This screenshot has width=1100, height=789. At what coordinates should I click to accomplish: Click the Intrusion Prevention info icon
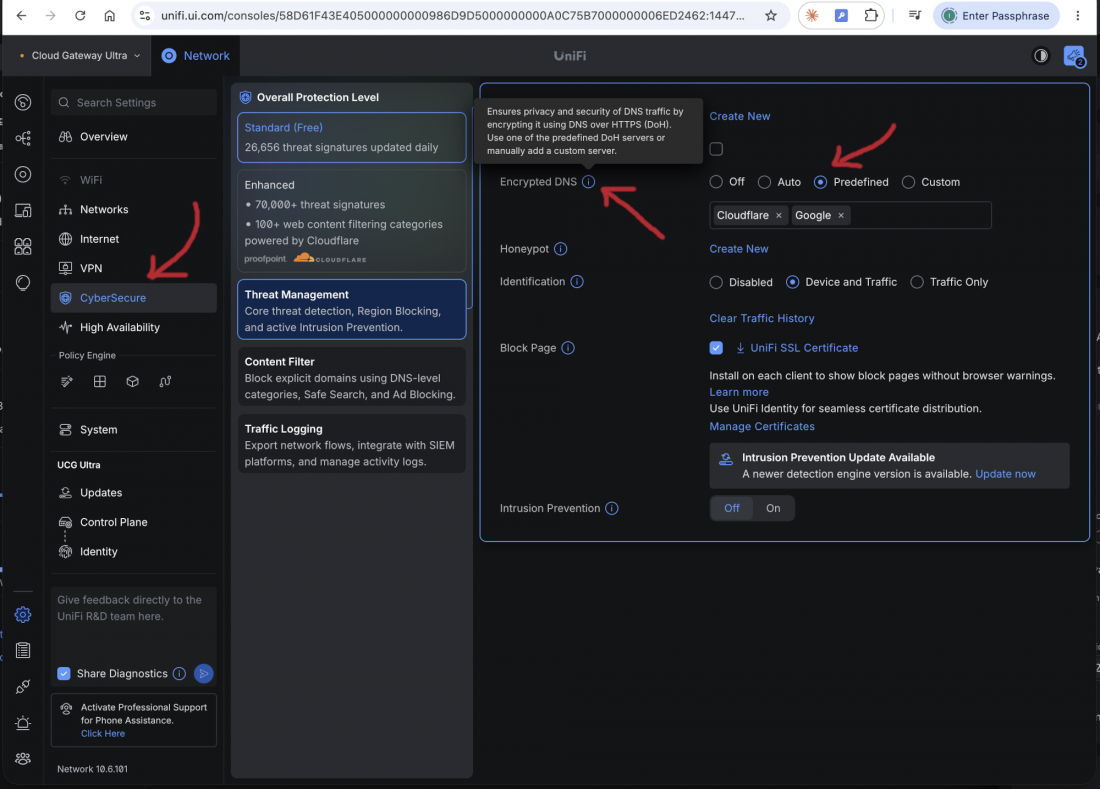(x=612, y=508)
